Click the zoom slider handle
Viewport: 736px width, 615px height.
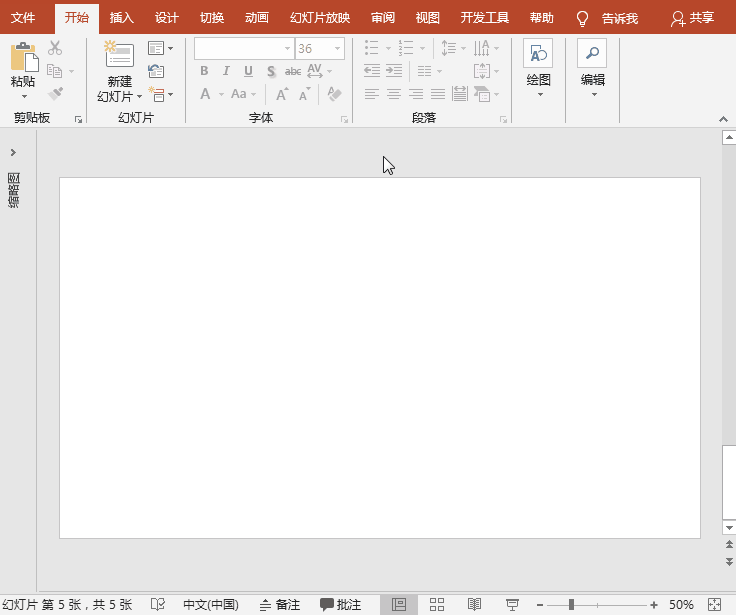click(x=571, y=604)
